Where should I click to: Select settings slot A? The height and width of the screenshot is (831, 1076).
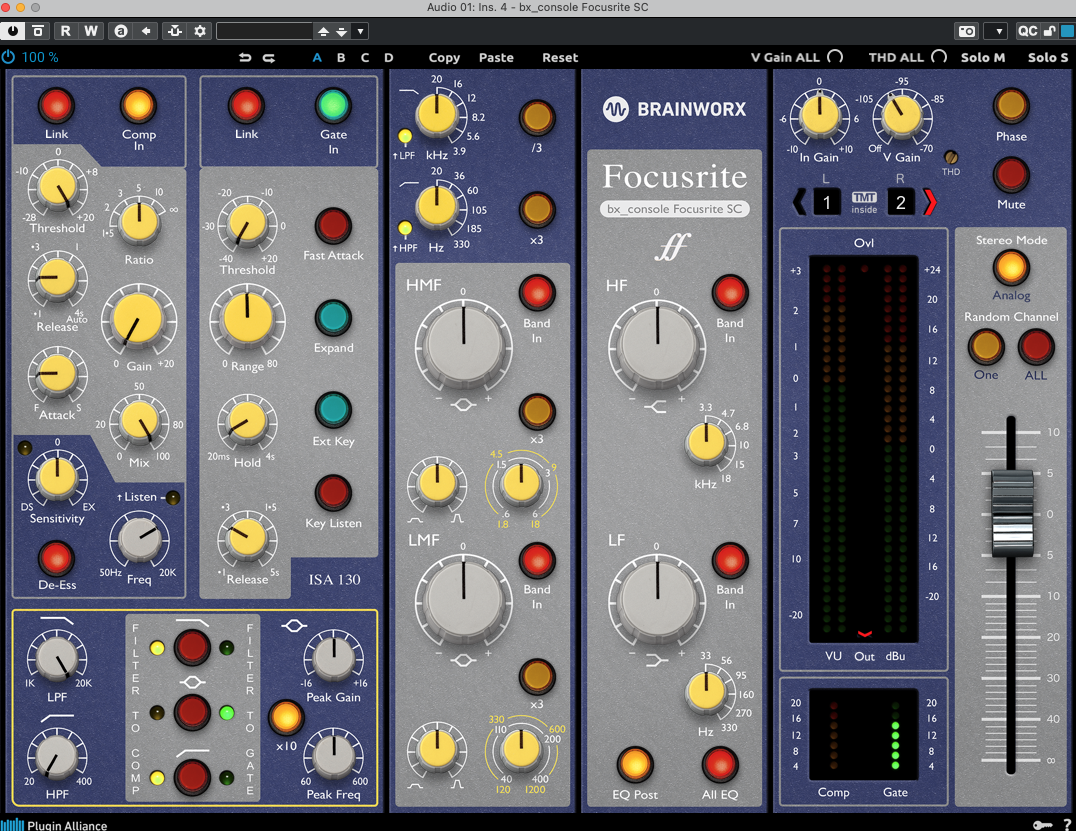[317, 58]
